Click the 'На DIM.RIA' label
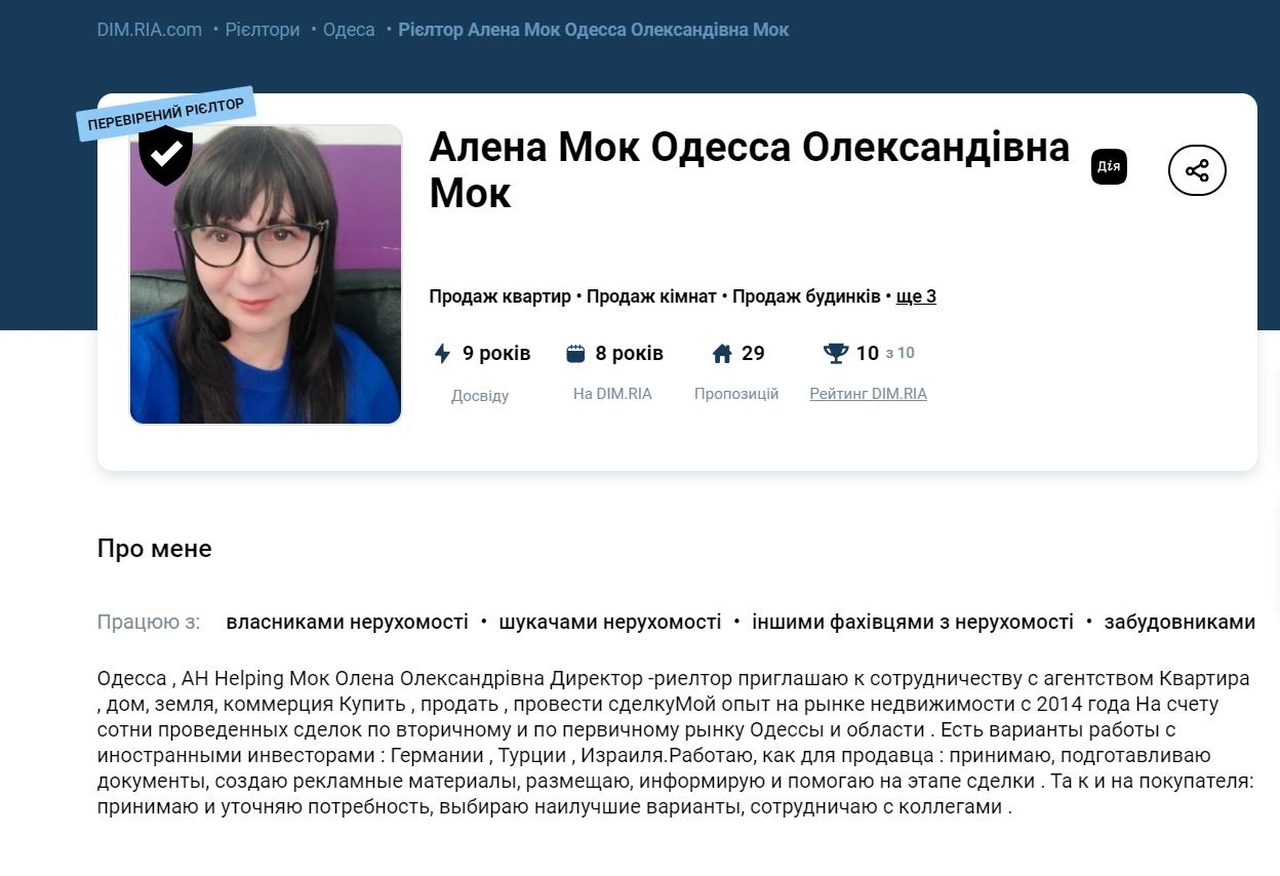1280x876 pixels. coord(612,394)
